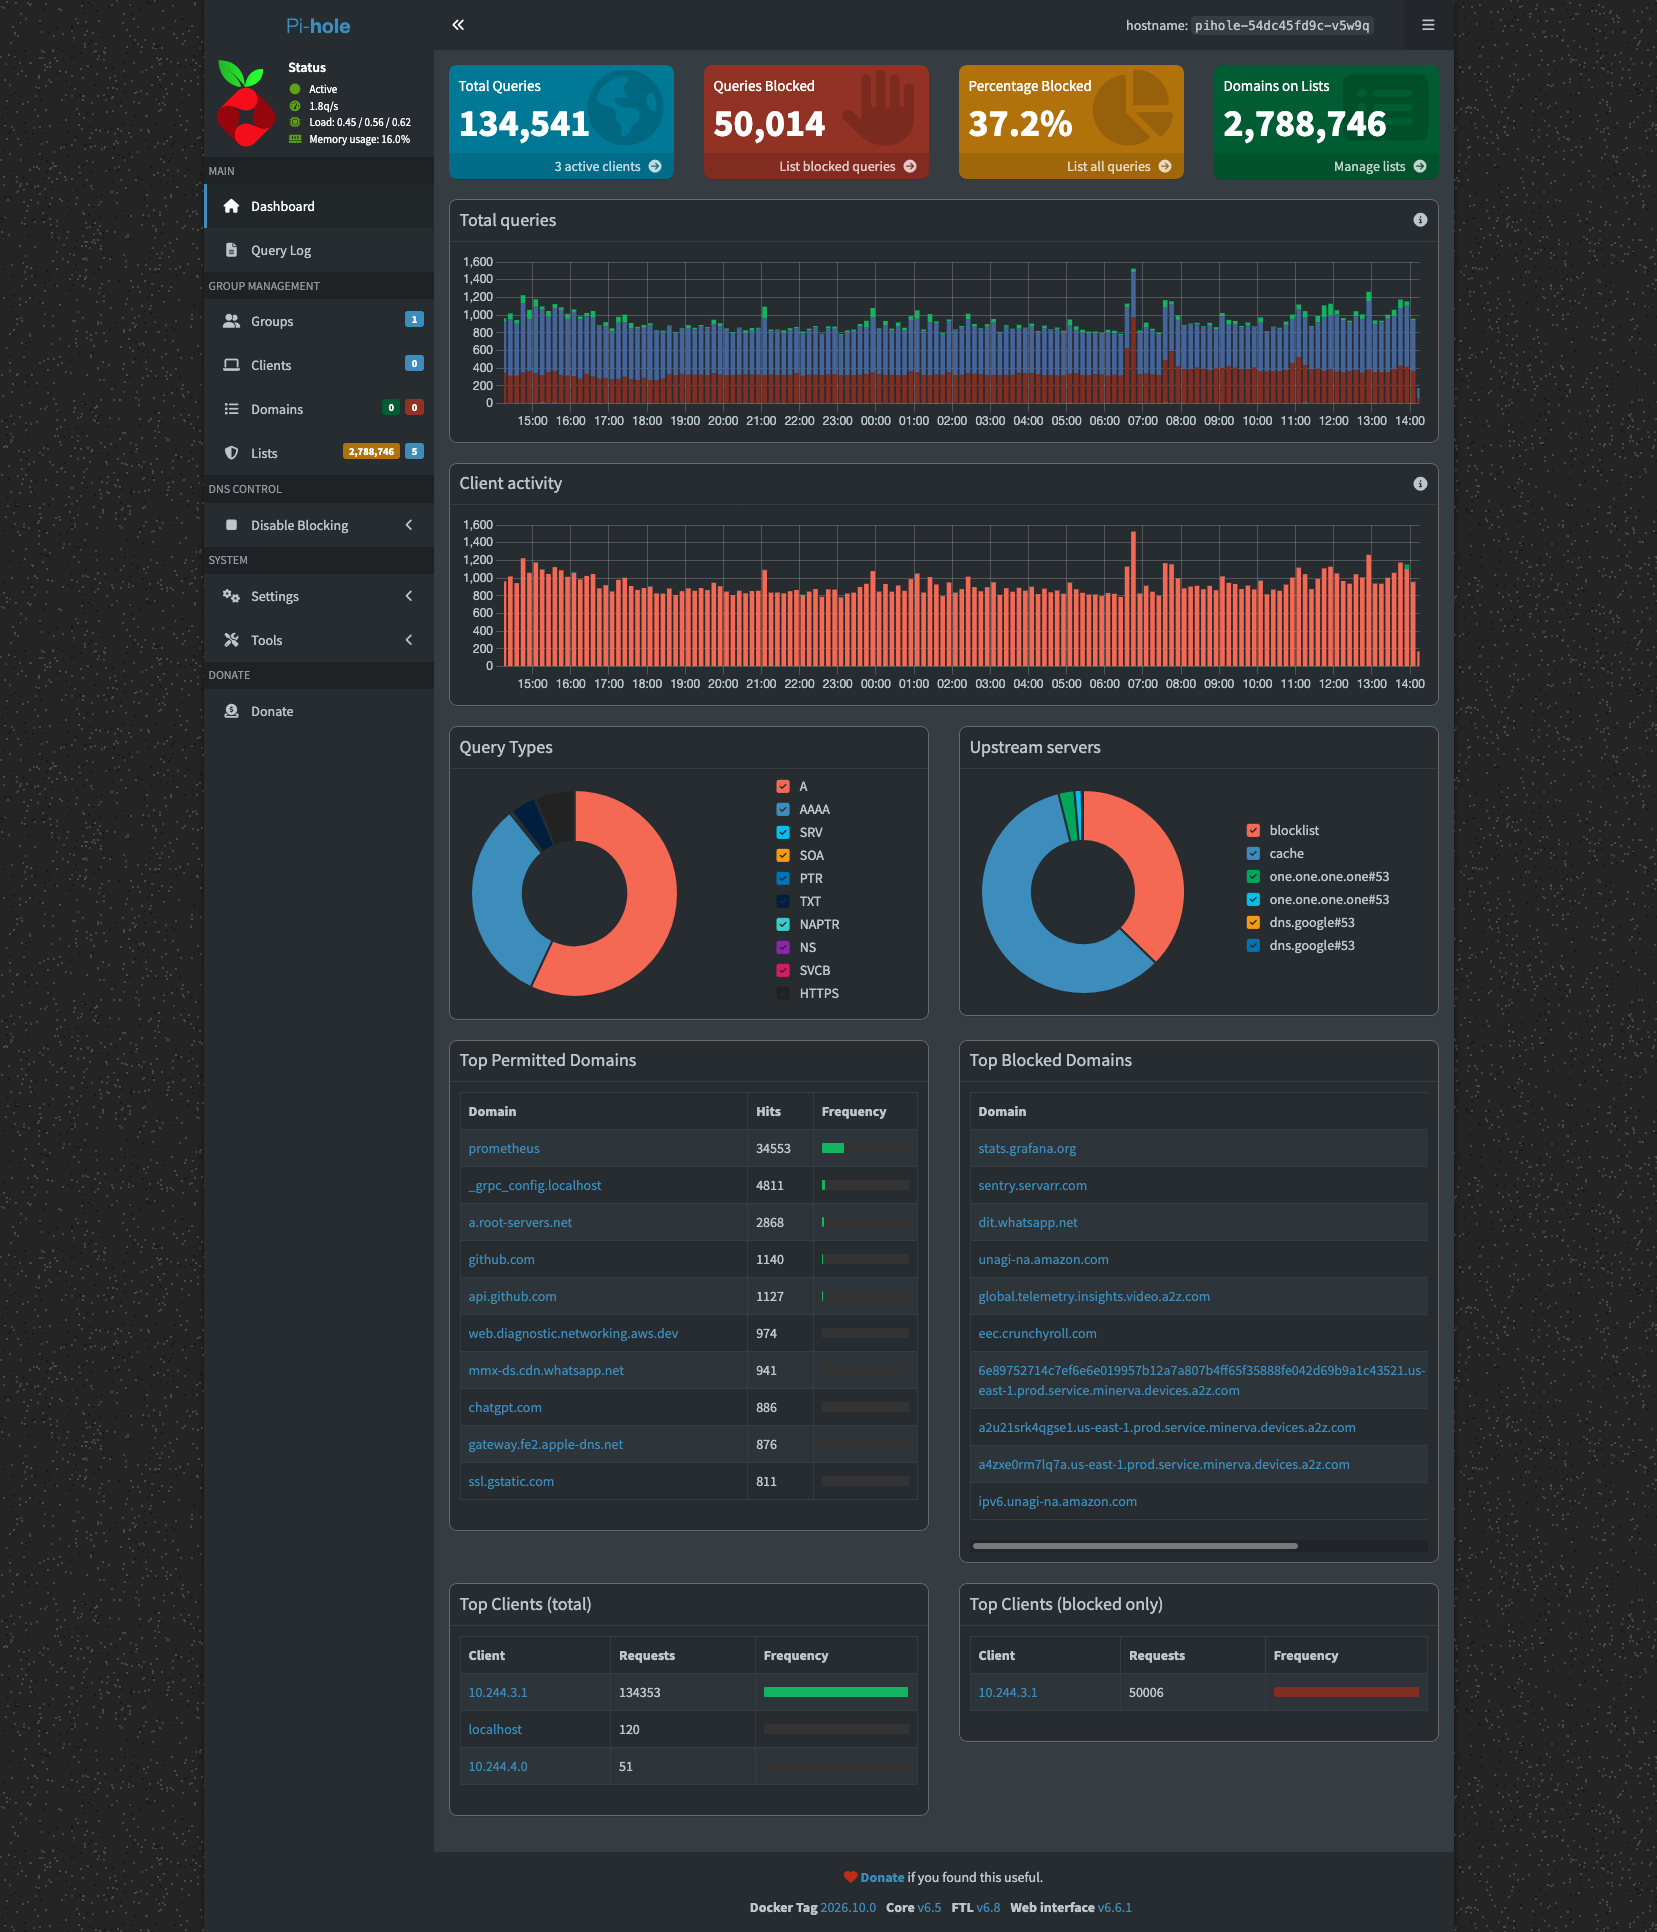The height and width of the screenshot is (1932, 1657).
Task: Click the Top Blocked Domains horizontal scrollbar
Action: (1135, 1546)
